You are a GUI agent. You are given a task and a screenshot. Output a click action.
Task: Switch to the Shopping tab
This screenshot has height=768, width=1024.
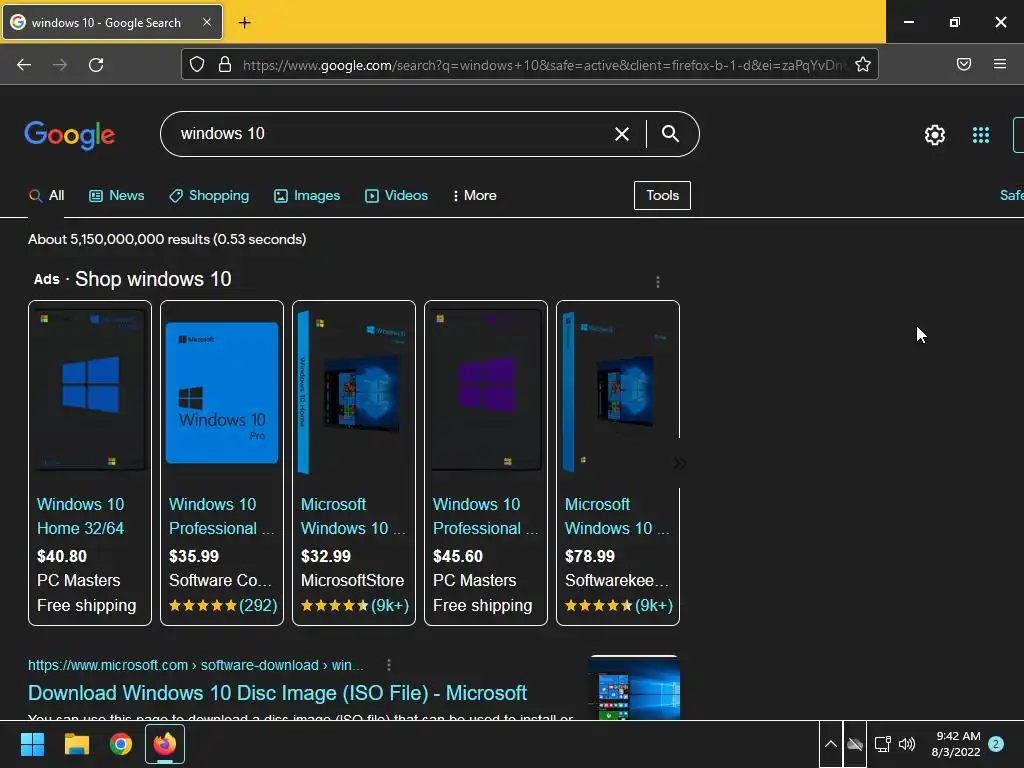(x=209, y=195)
